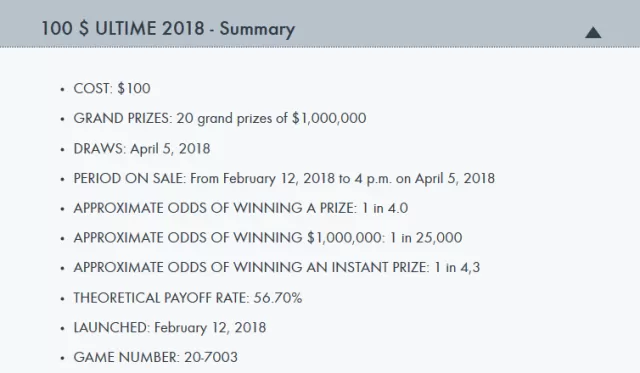Select the instant prize odds line

coord(277,268)
